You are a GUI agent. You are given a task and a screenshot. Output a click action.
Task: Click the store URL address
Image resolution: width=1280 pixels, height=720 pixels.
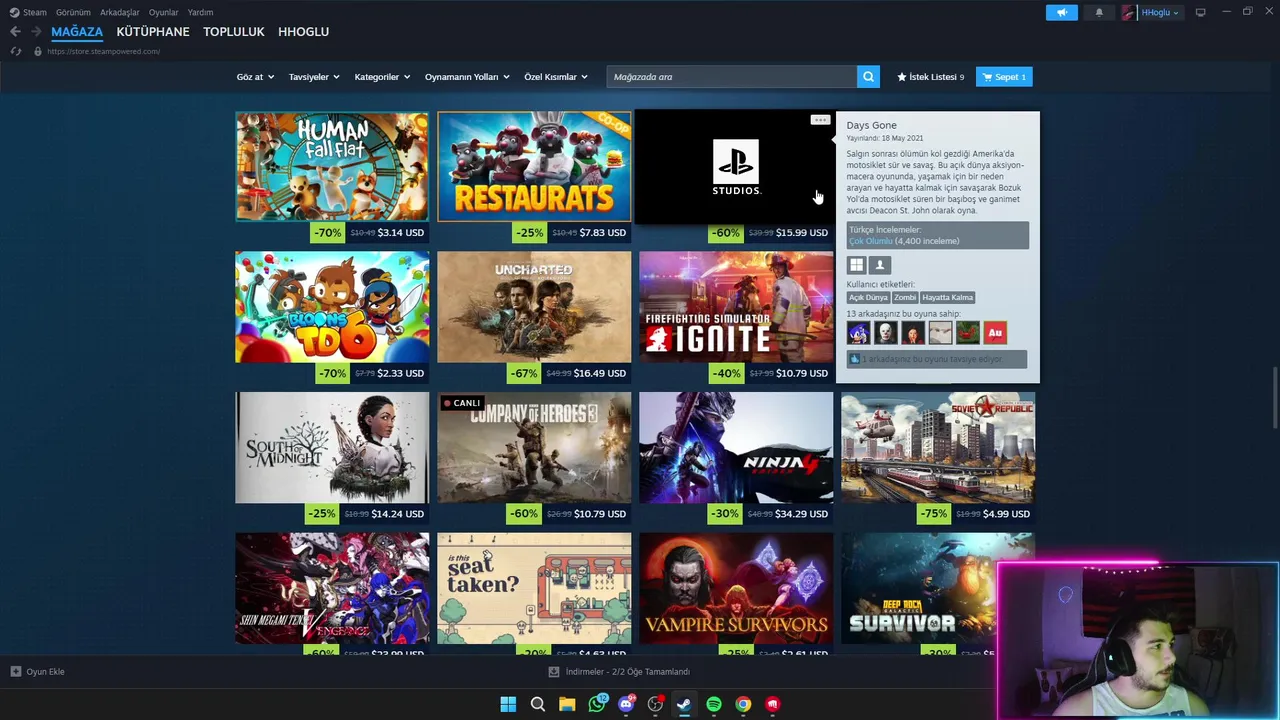104,51
